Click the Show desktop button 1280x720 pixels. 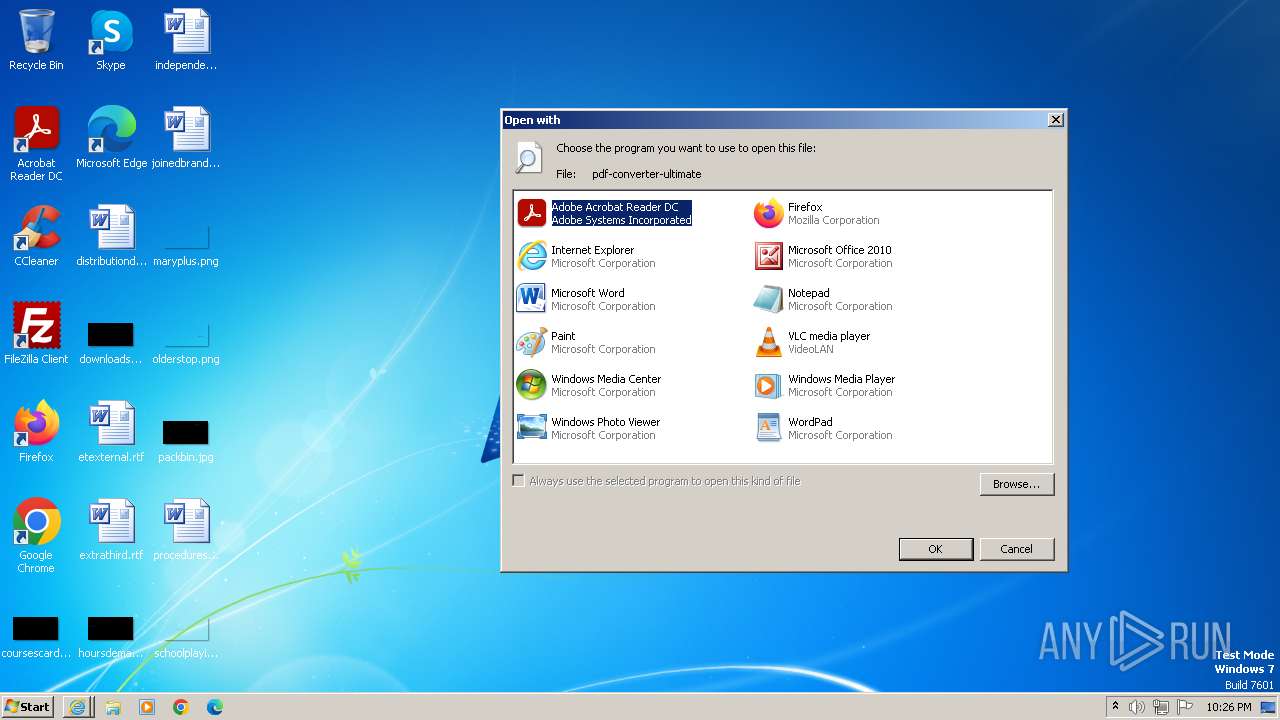pyautogui.click(x=1270, y=707)
